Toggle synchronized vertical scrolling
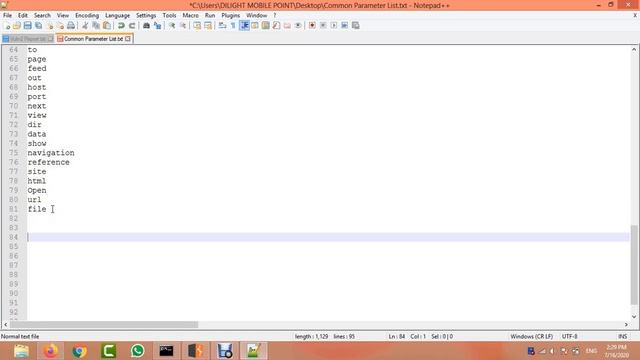 pyautogui.click(x=197, y=26)
